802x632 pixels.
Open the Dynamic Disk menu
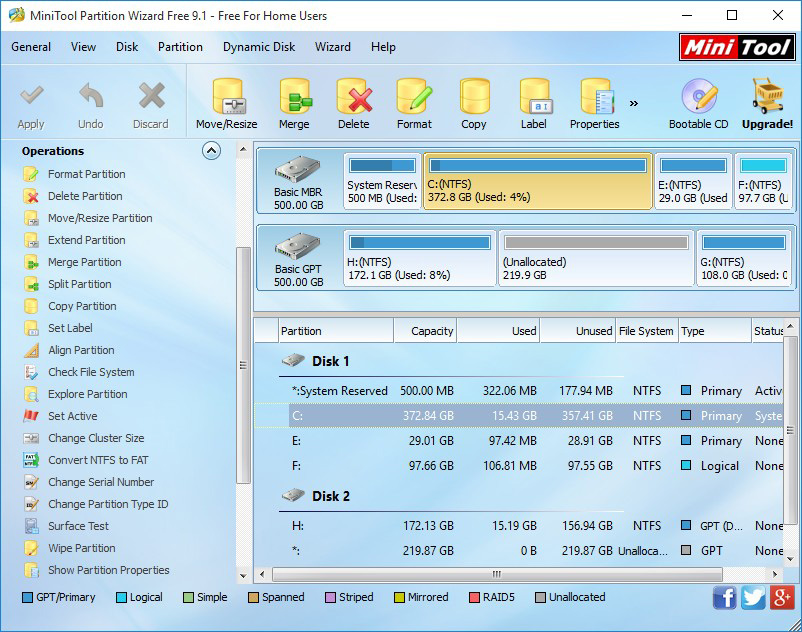259,47
